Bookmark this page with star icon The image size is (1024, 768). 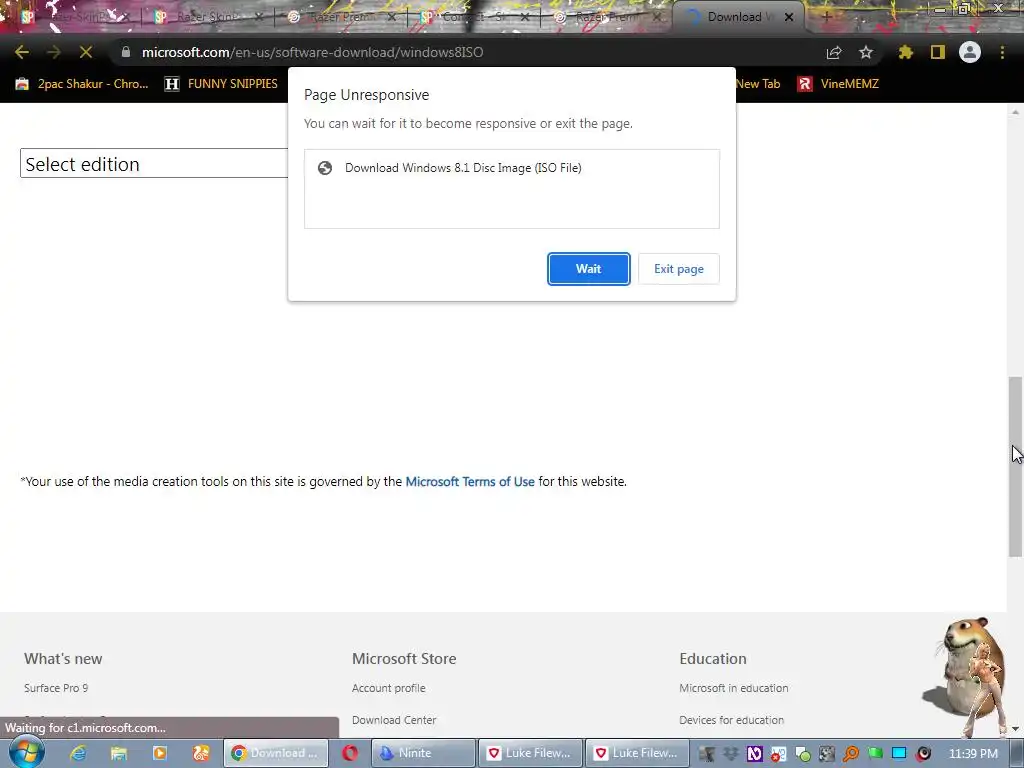pos(866,52)
